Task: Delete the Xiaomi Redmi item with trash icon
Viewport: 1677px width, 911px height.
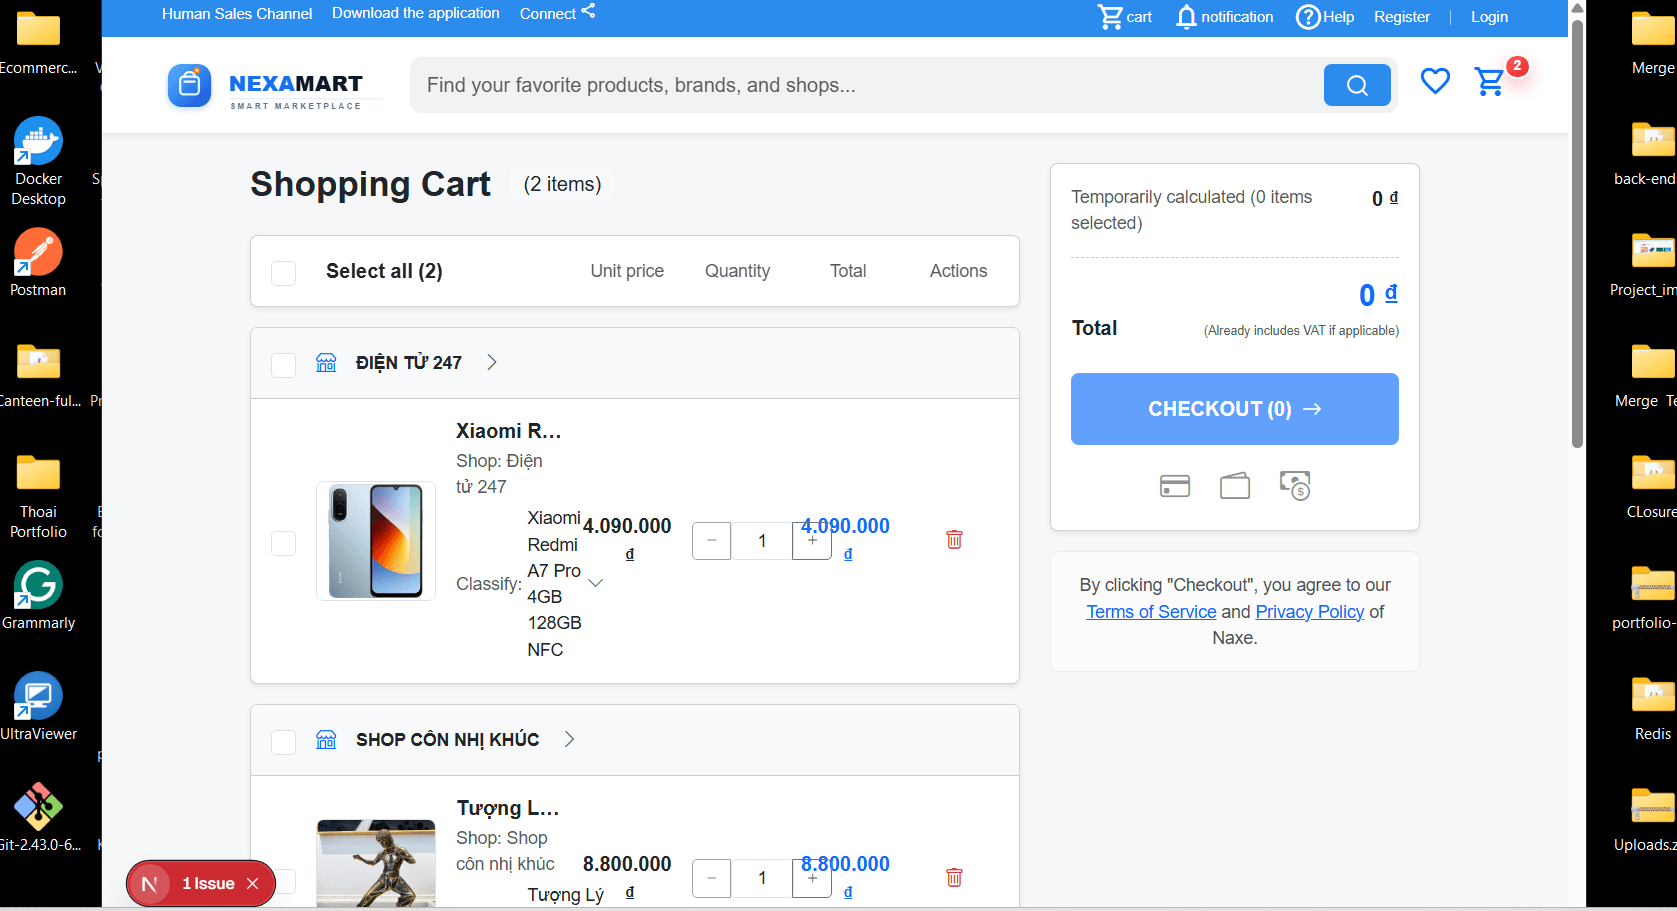Action: tap(954, 539)
